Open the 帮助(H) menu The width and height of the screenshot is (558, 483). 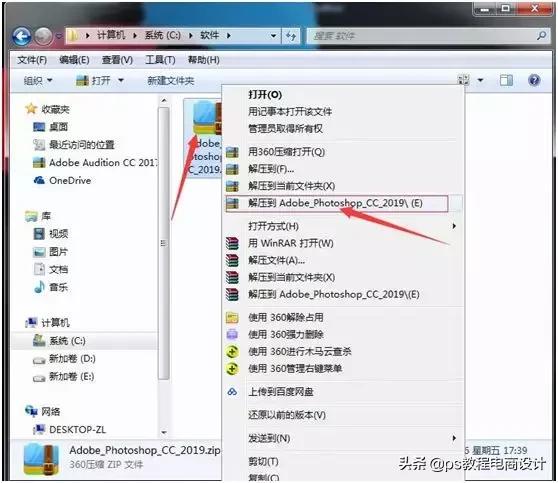point(204,60)
